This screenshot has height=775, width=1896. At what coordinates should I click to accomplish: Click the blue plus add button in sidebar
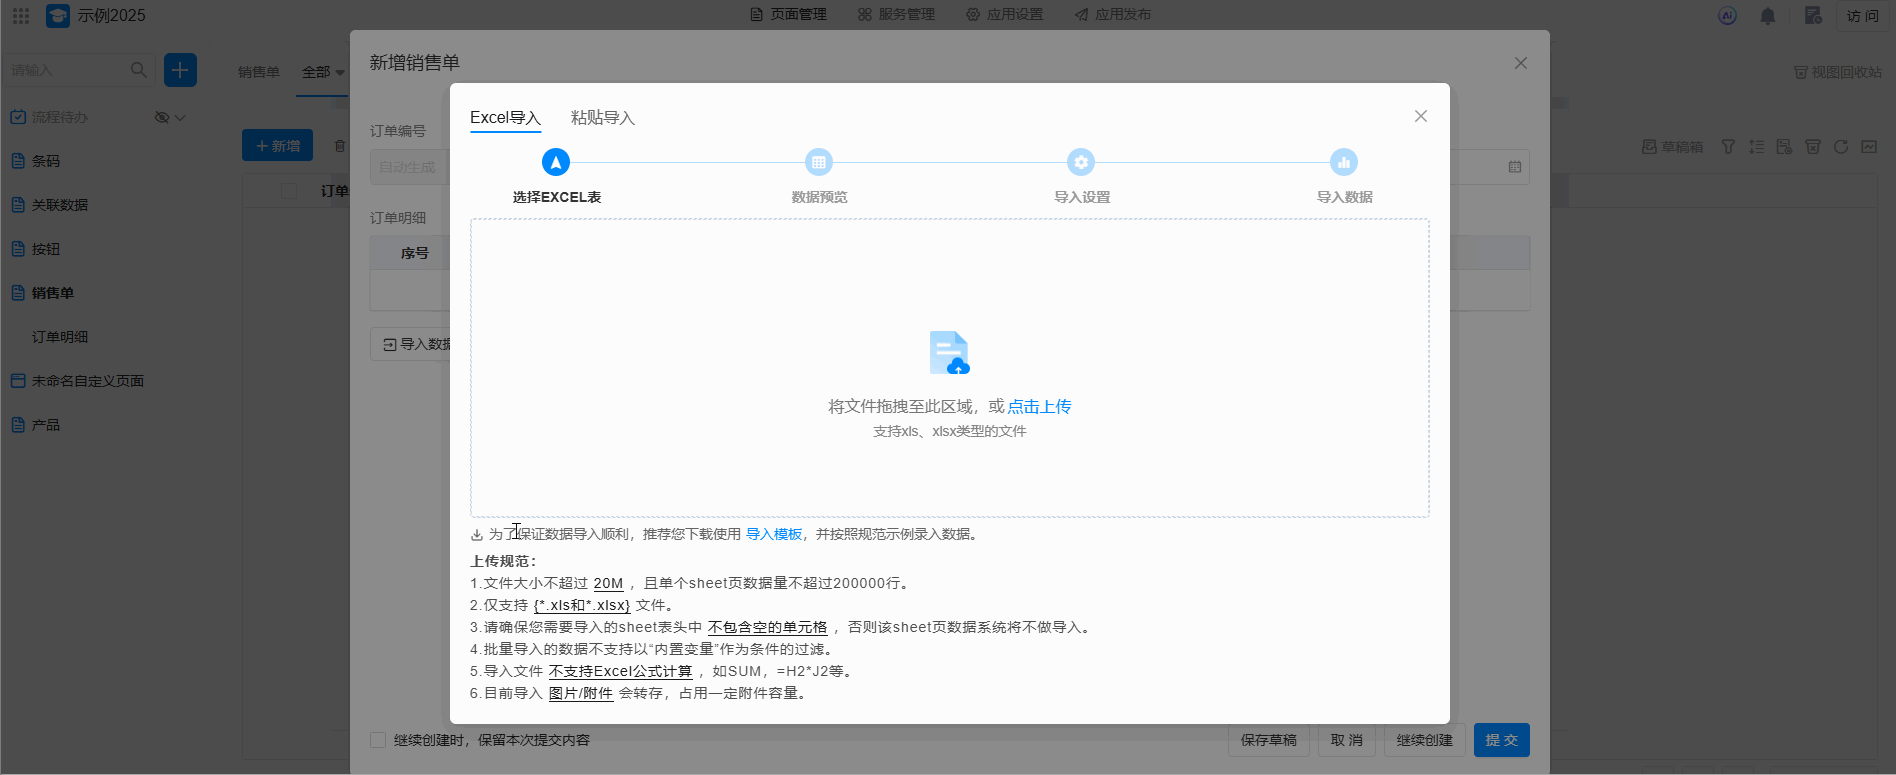tap(180, 70)
